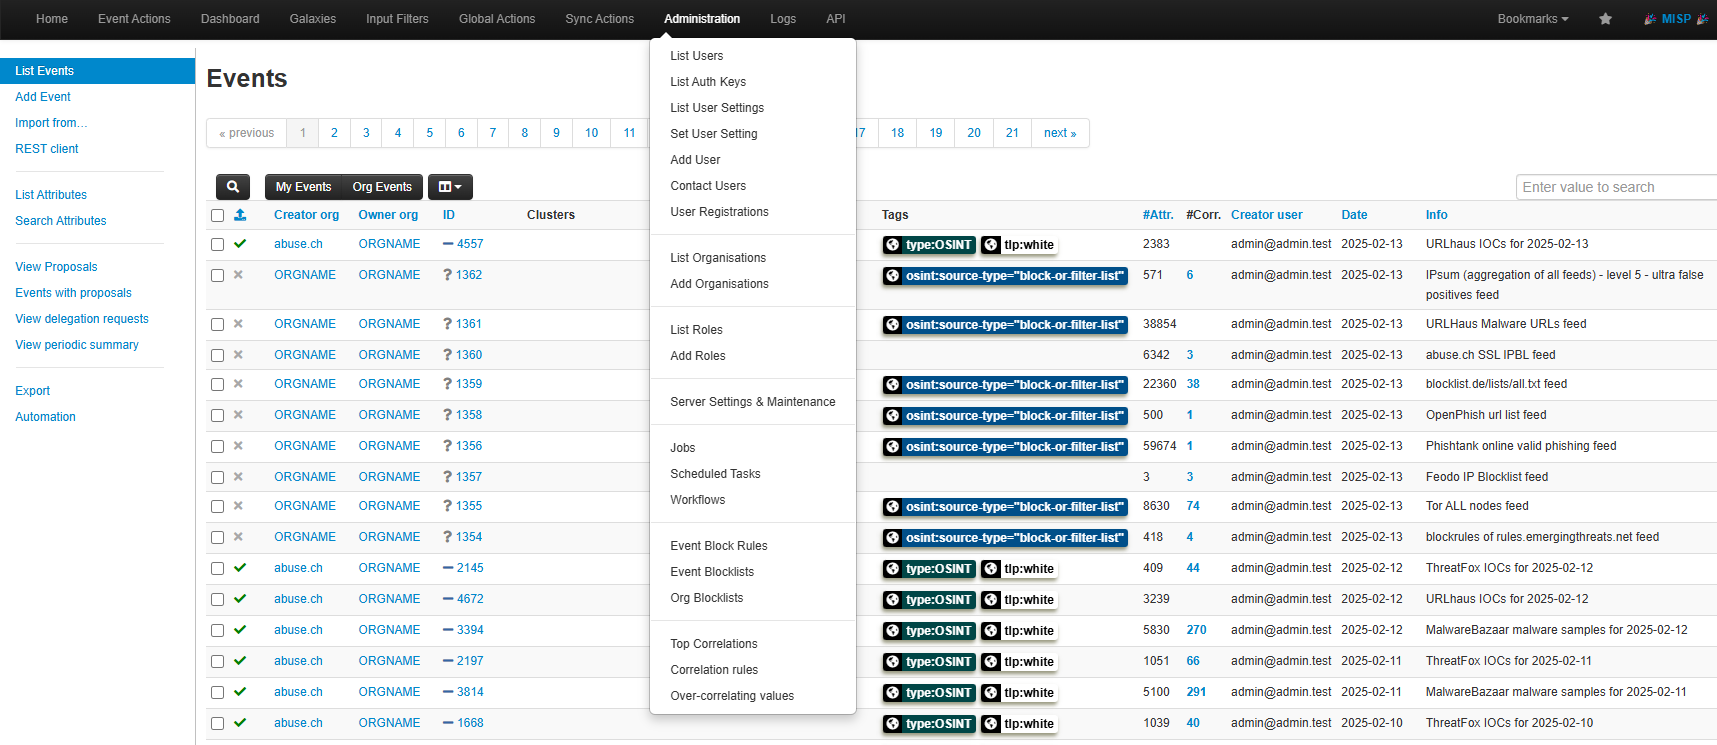This screenshot has height=745, width=1717.
Task: Click the unpublished X icon for event 1355
Action: coord(238,506)
